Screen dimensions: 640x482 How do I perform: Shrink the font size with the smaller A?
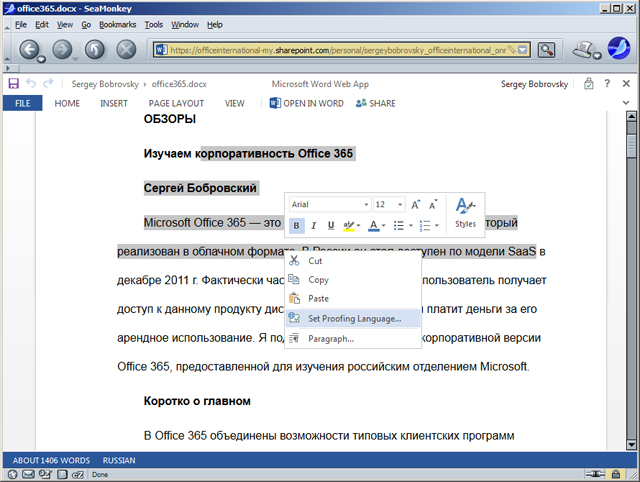[x=433, y=204]
